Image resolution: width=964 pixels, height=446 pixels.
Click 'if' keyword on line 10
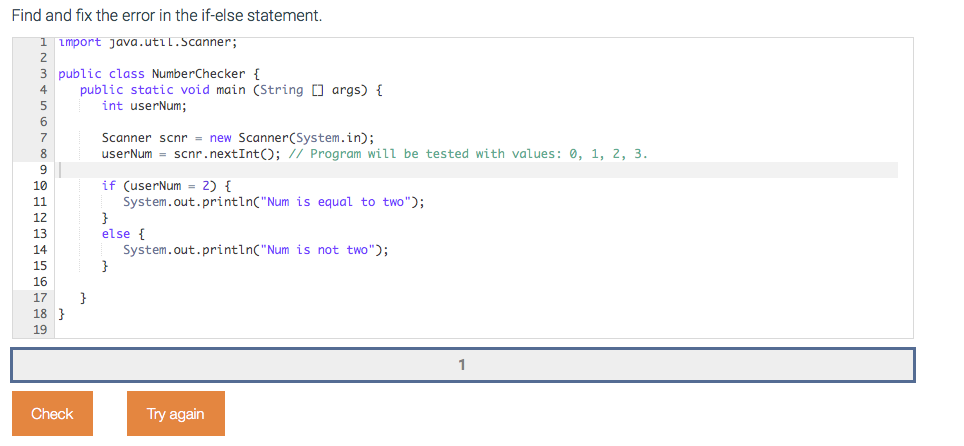click(109, 186)
